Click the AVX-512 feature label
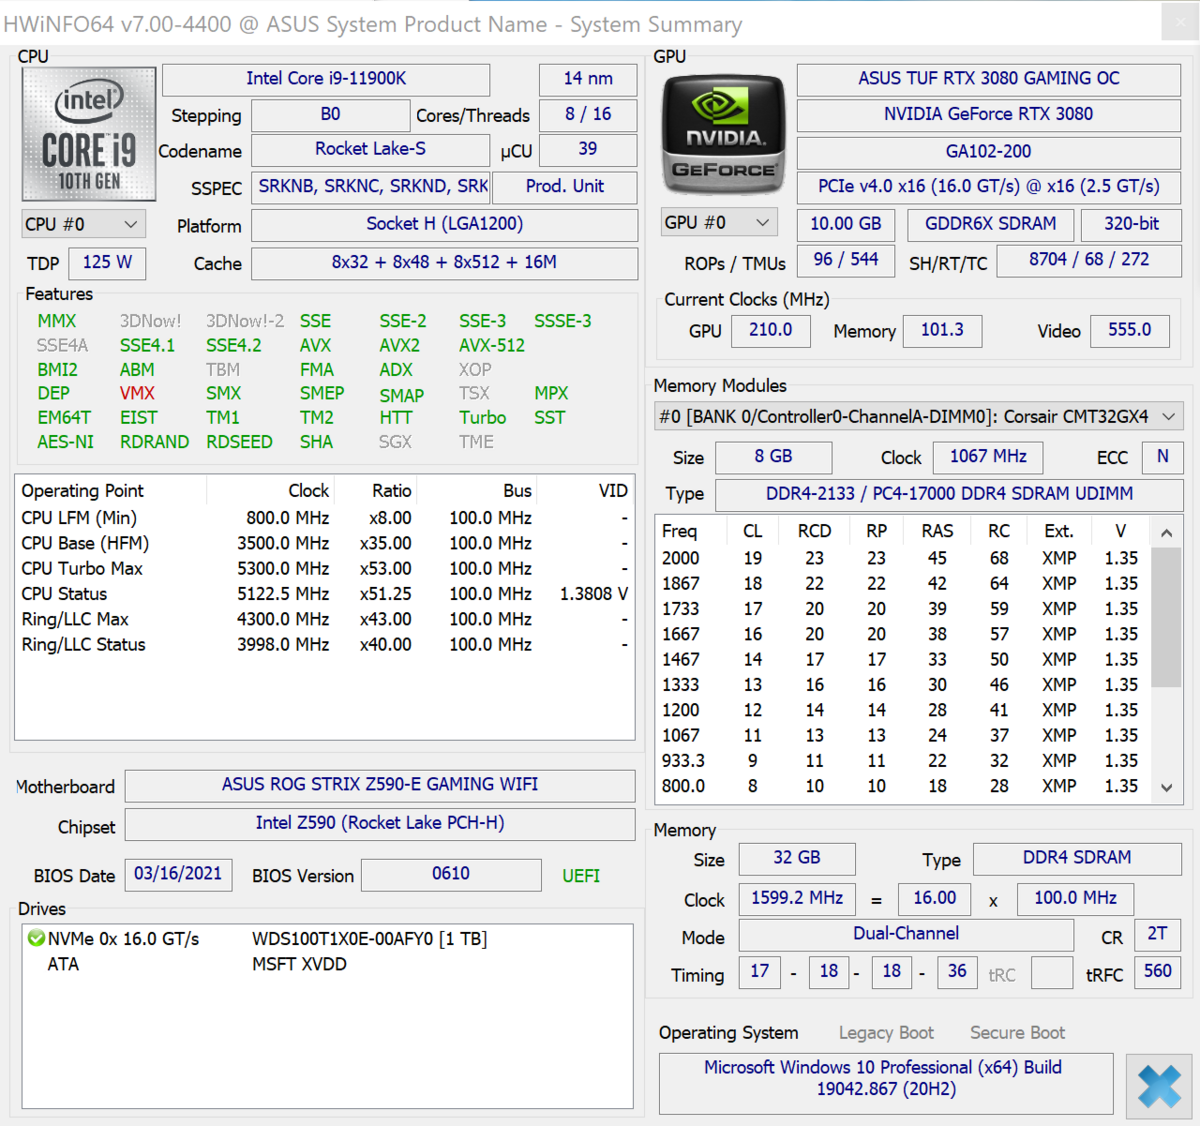Viewport: 1200px width, 1126px height. pyautogui.click(x=492, y=346)
